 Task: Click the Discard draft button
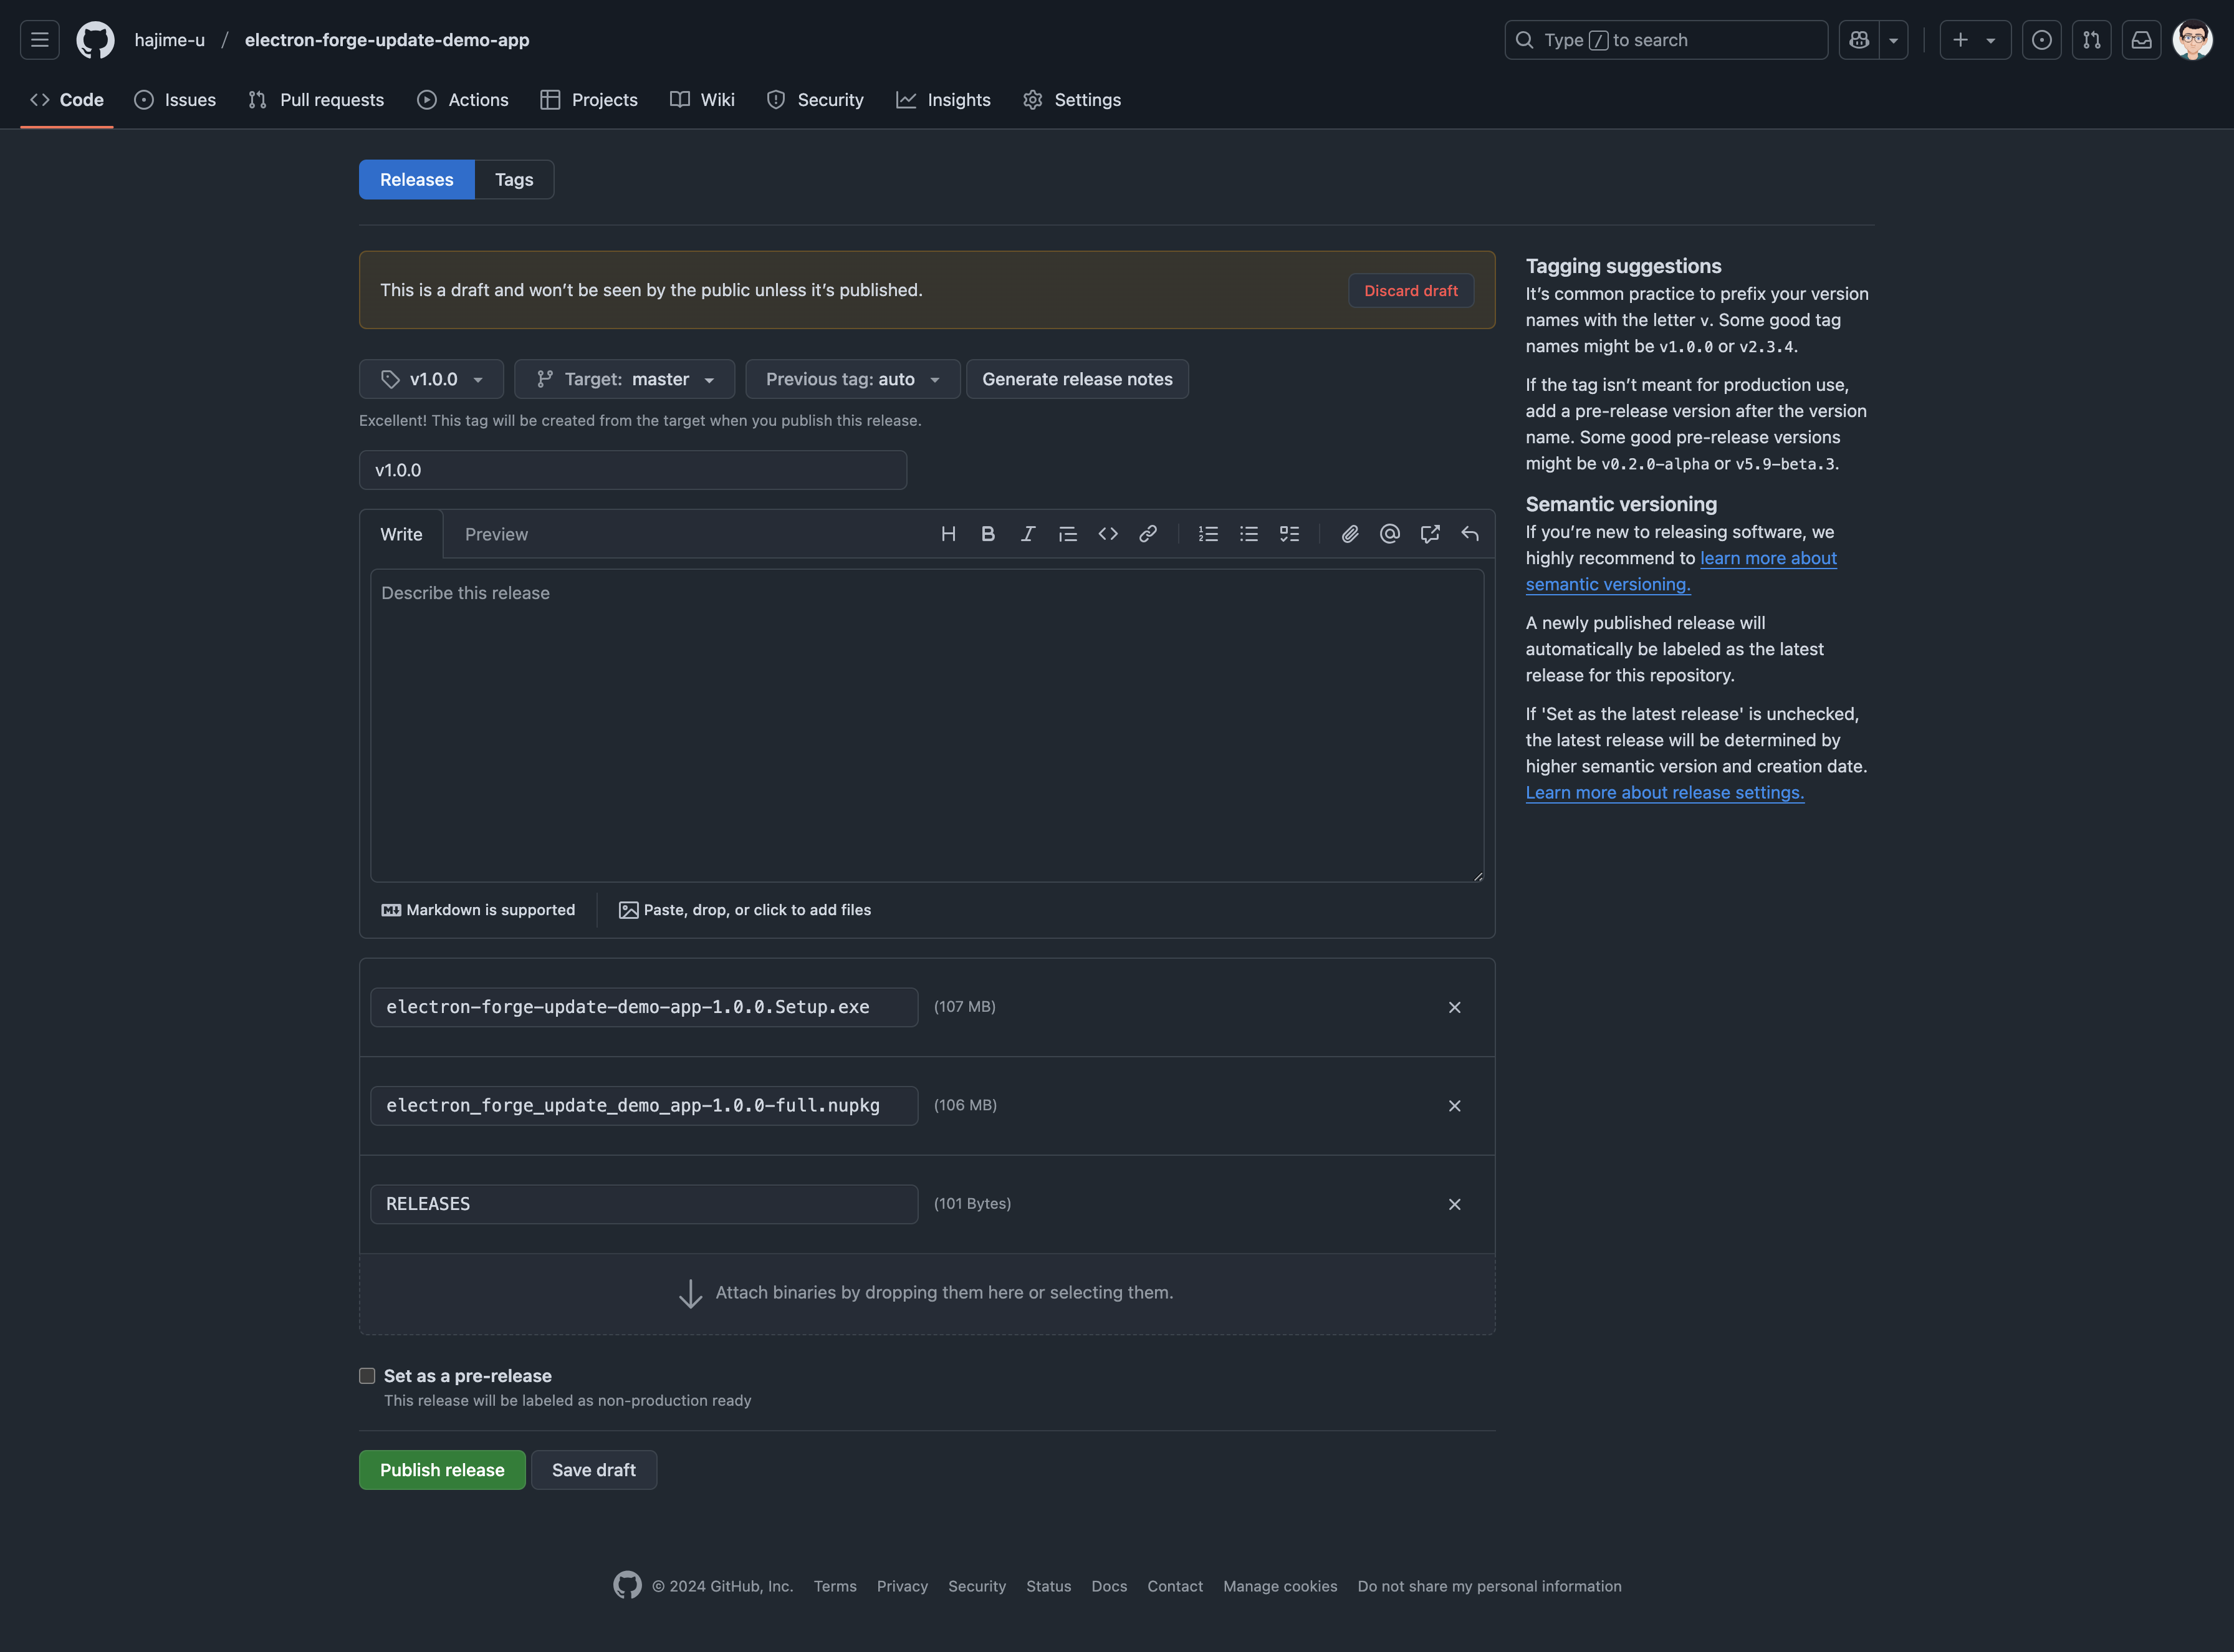(x=1411, y=290)
